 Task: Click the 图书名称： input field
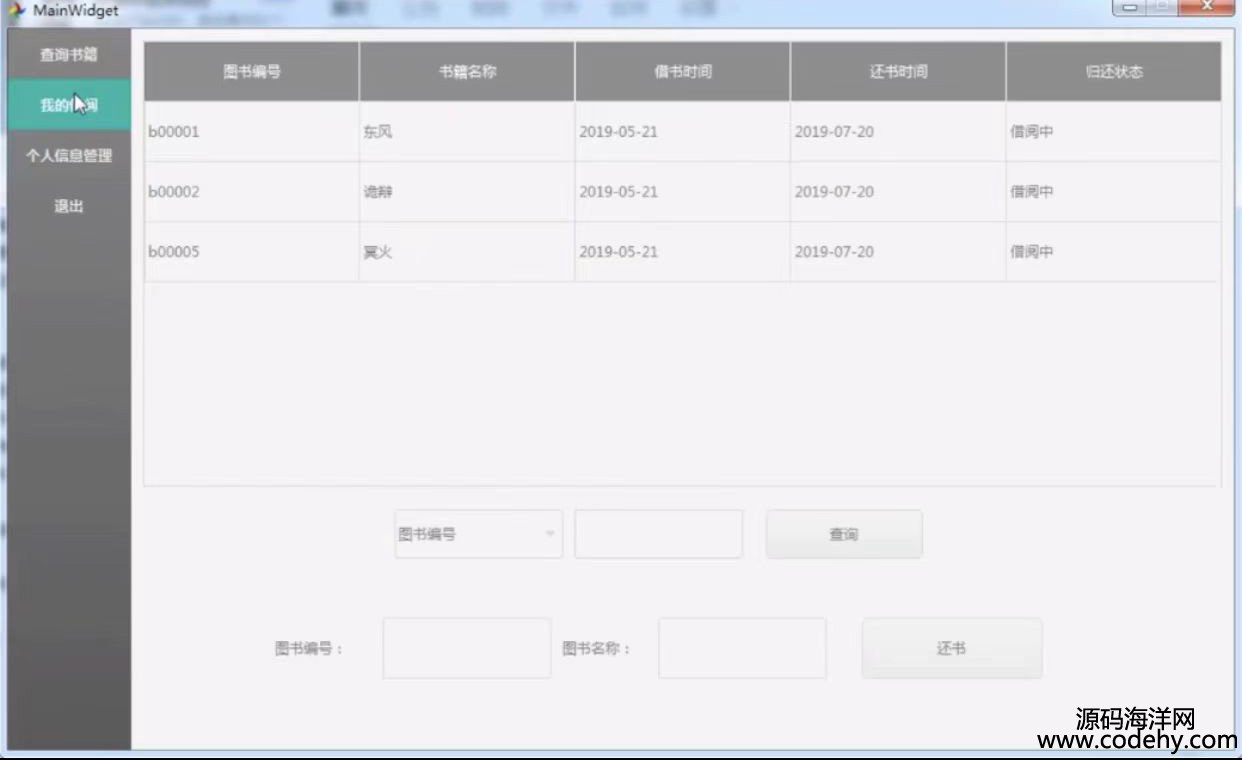742,648
